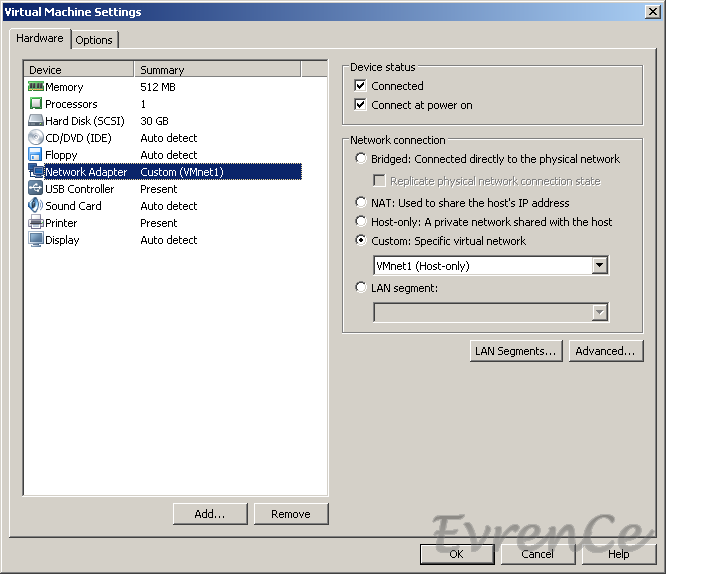713x578 pixels.
Task: Click the Sound Card icon
Action: pyautogui.click(x=35, y=206)
